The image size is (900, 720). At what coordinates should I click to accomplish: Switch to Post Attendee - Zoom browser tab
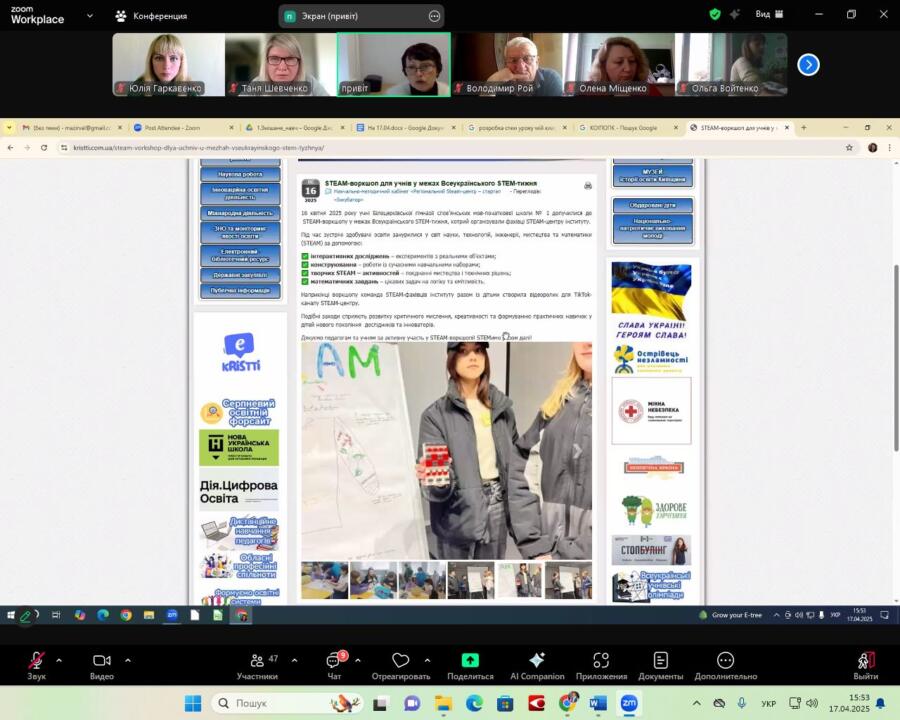coord(183,127)
